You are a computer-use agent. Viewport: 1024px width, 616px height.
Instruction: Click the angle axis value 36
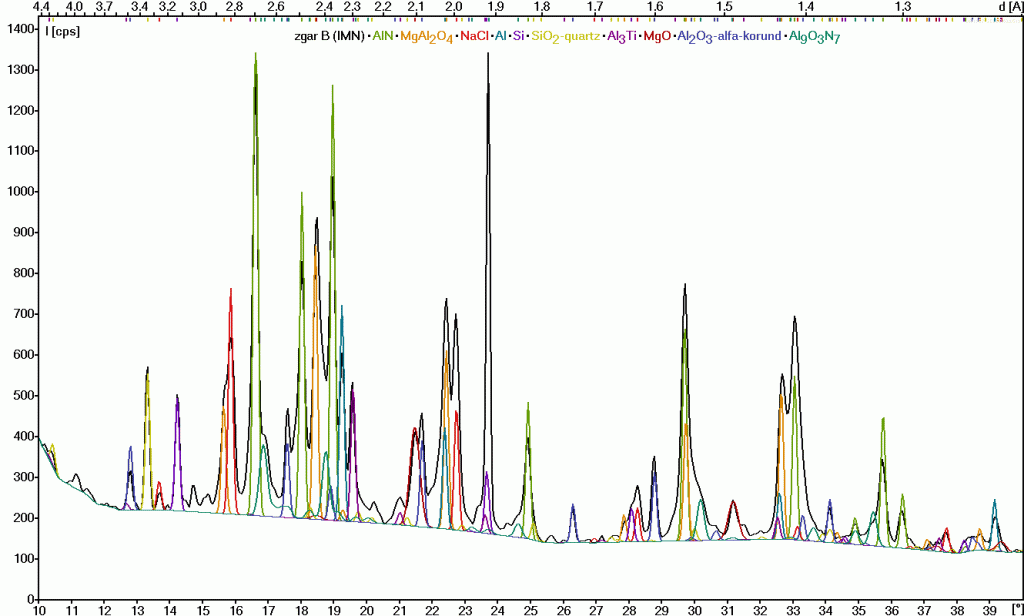(891, 609)
